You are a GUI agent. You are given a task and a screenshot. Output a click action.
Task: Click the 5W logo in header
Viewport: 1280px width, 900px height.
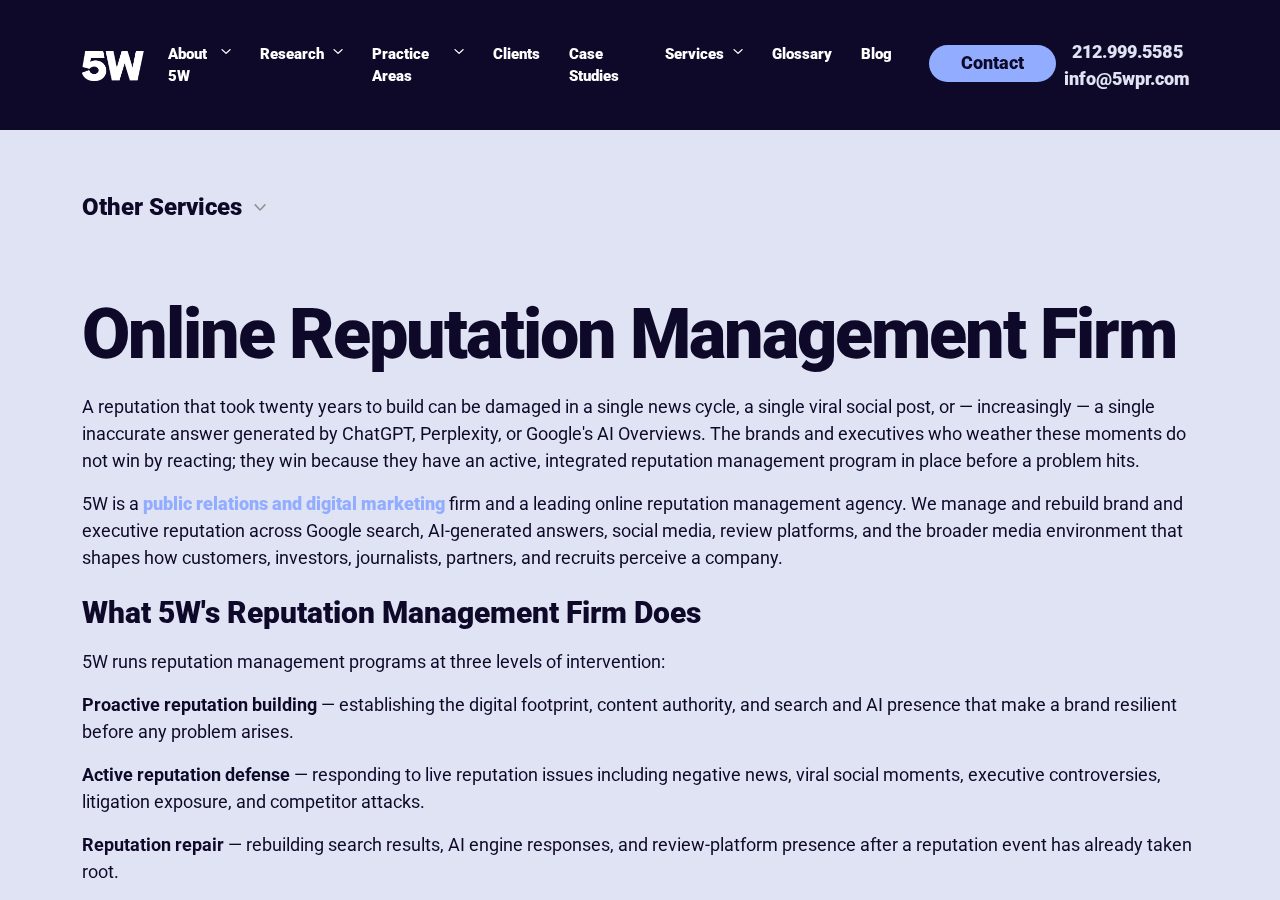[113, 65]
